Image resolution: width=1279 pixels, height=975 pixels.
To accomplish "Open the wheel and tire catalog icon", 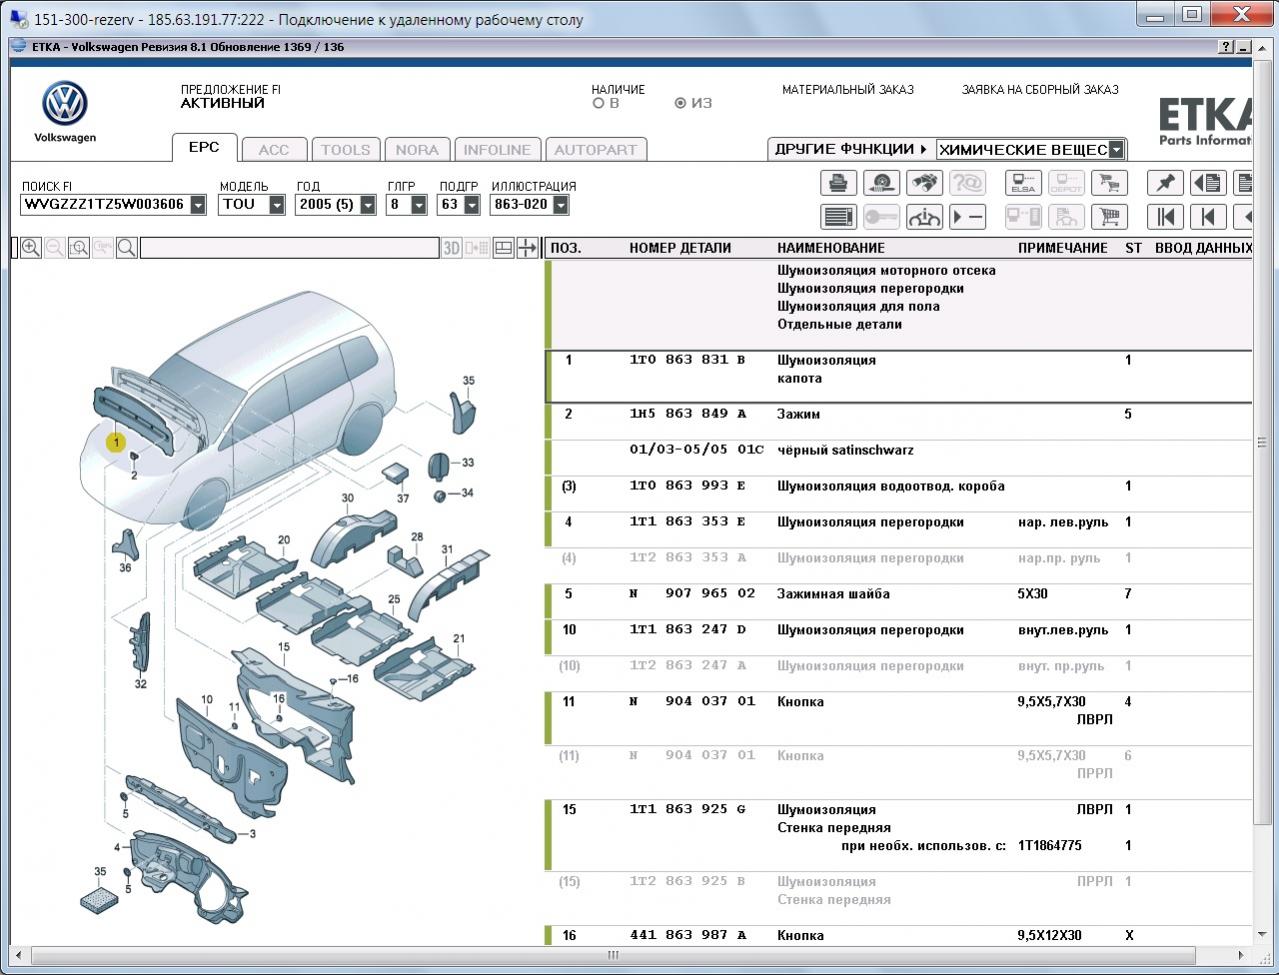I will click(x=882, y=183).
